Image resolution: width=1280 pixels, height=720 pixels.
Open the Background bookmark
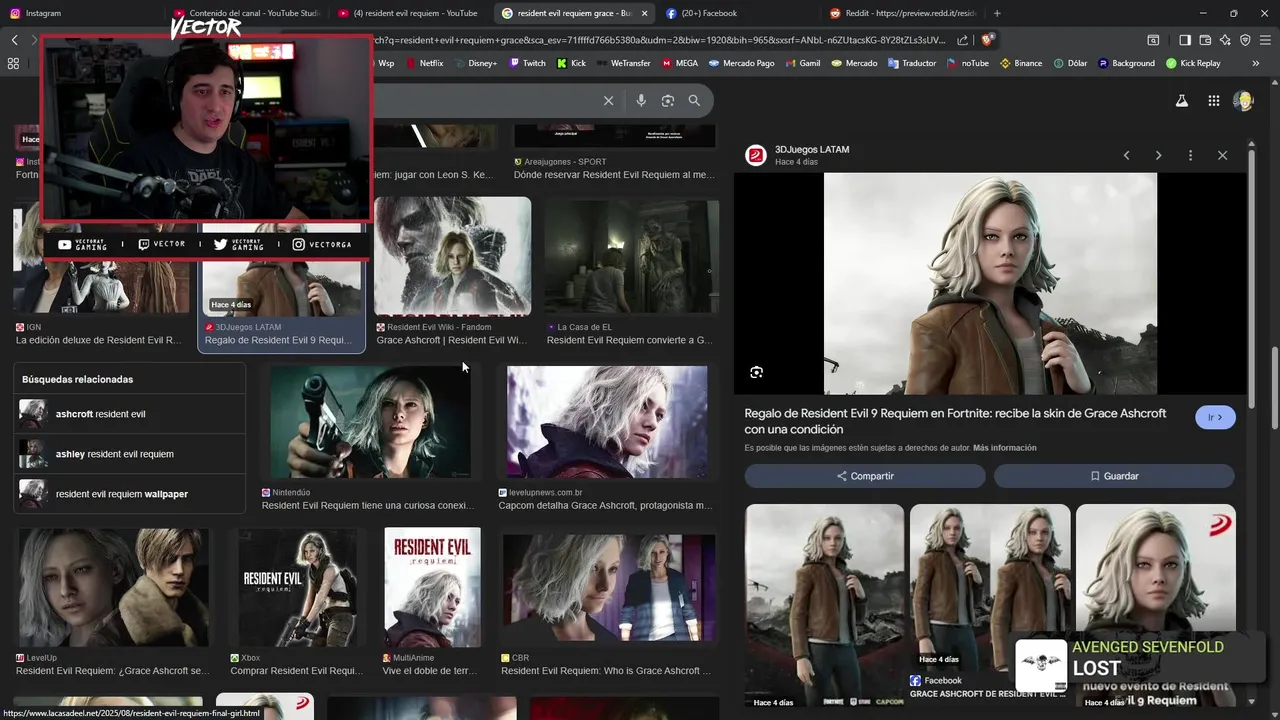(1126, 63)
